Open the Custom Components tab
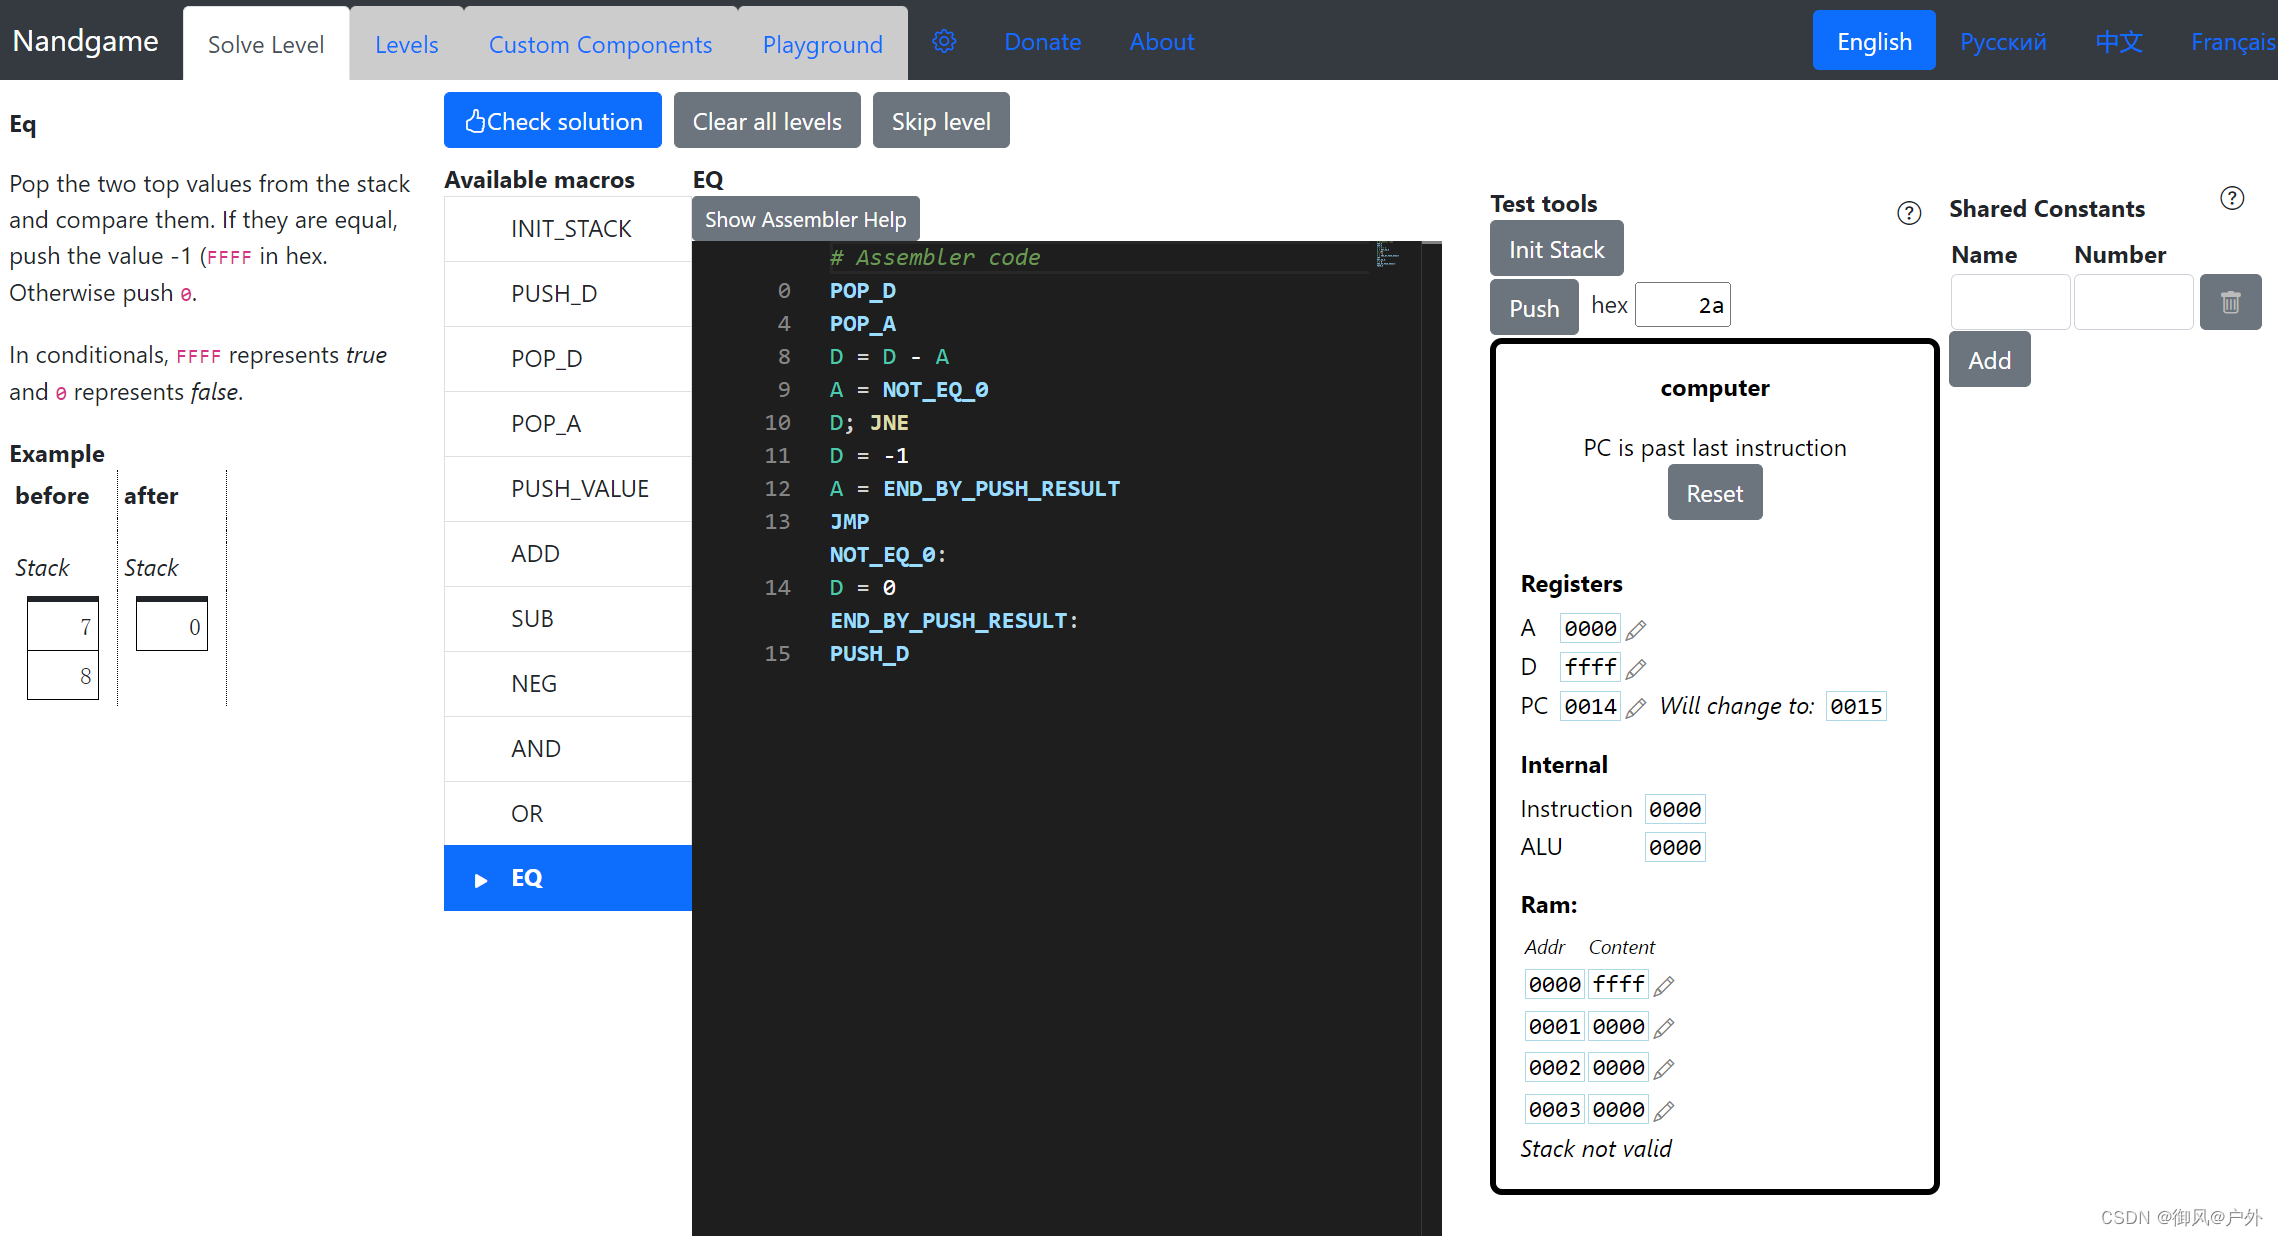This screenshot has height=1236, width=2278. [600, 44]
